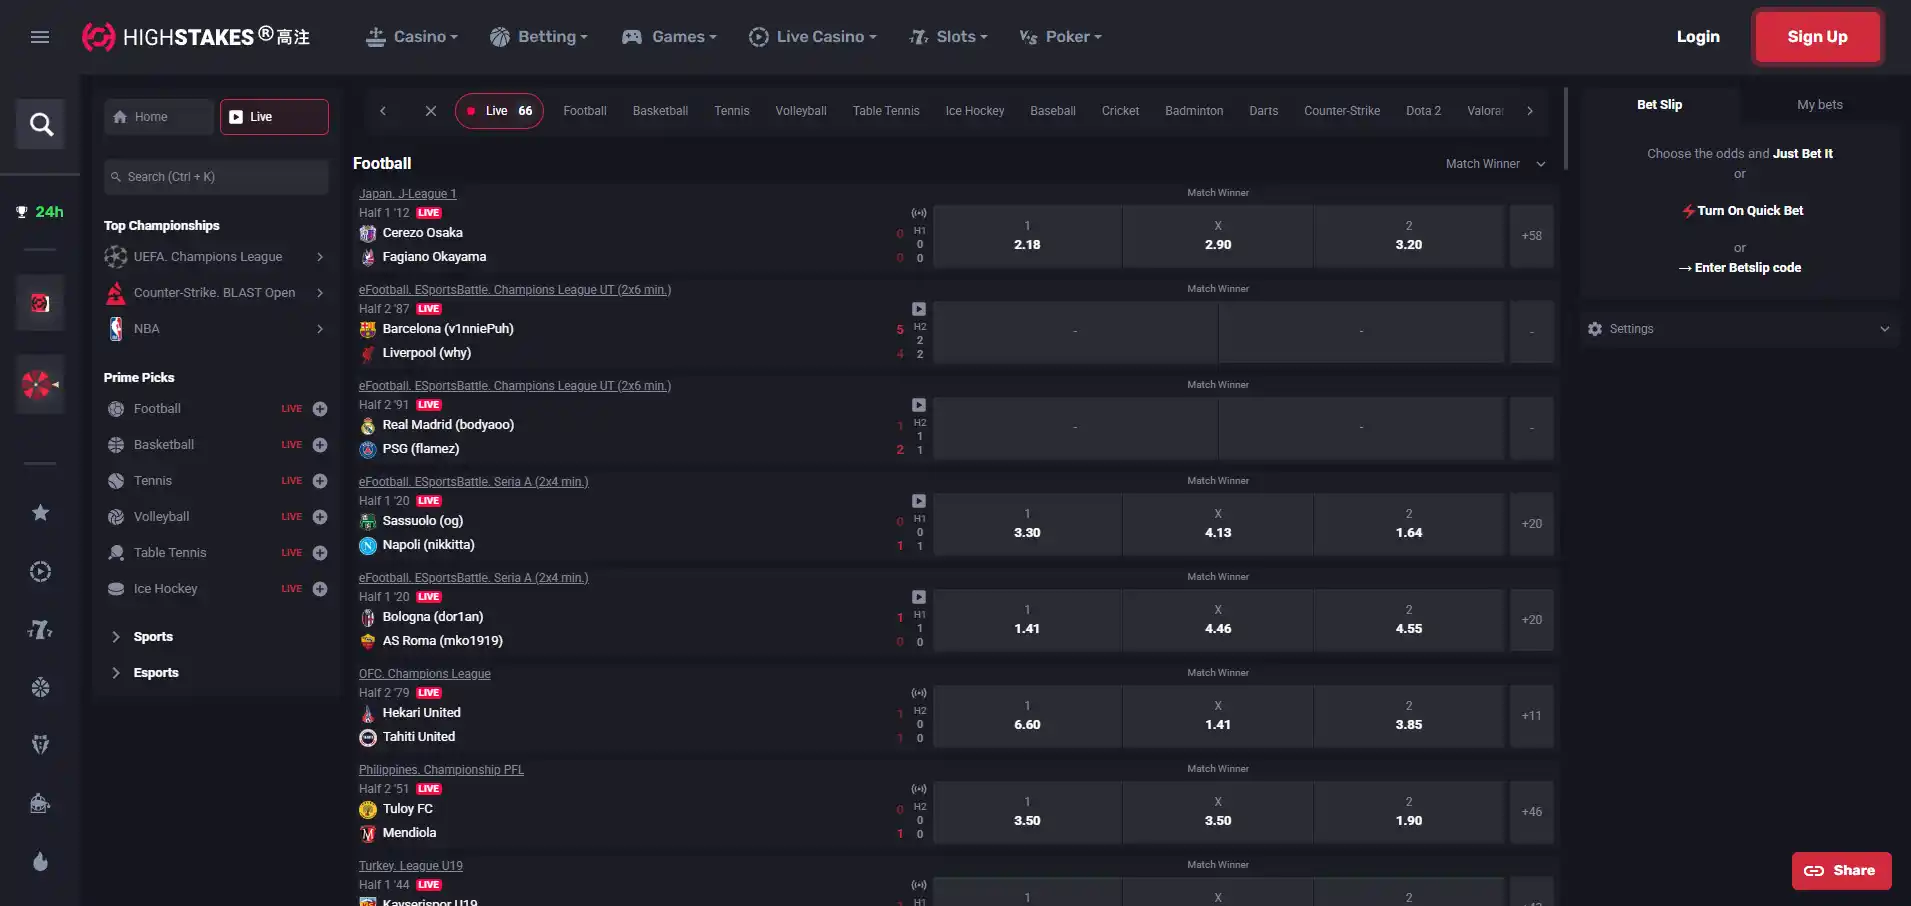Click Enter Betslip code link

click(x=1740, y=268)
